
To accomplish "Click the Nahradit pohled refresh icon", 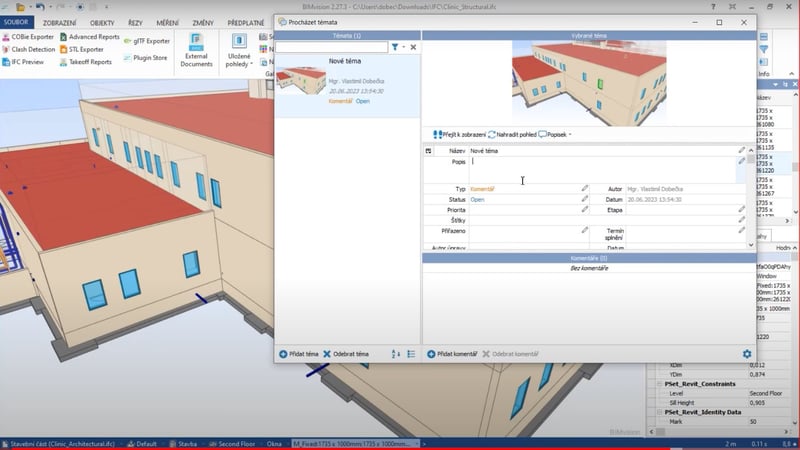I will coord(492,134).
